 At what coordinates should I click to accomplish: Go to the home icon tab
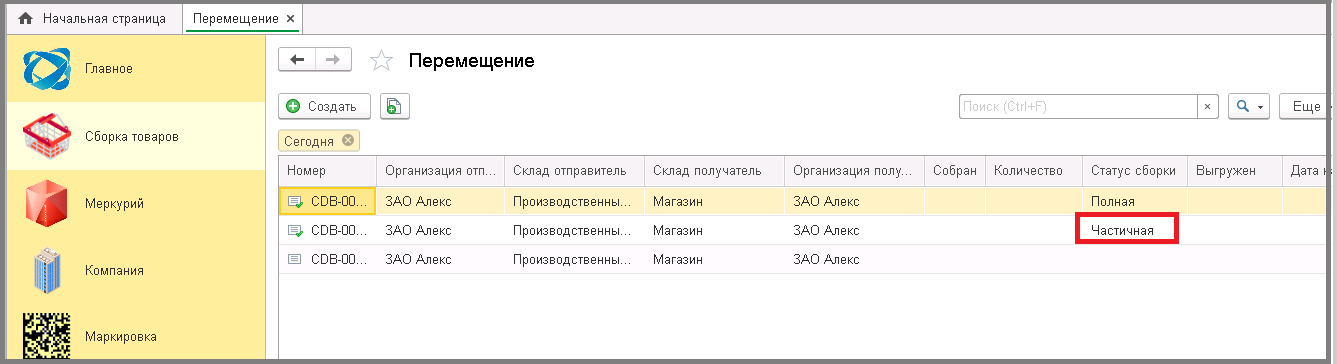point(26,19)
